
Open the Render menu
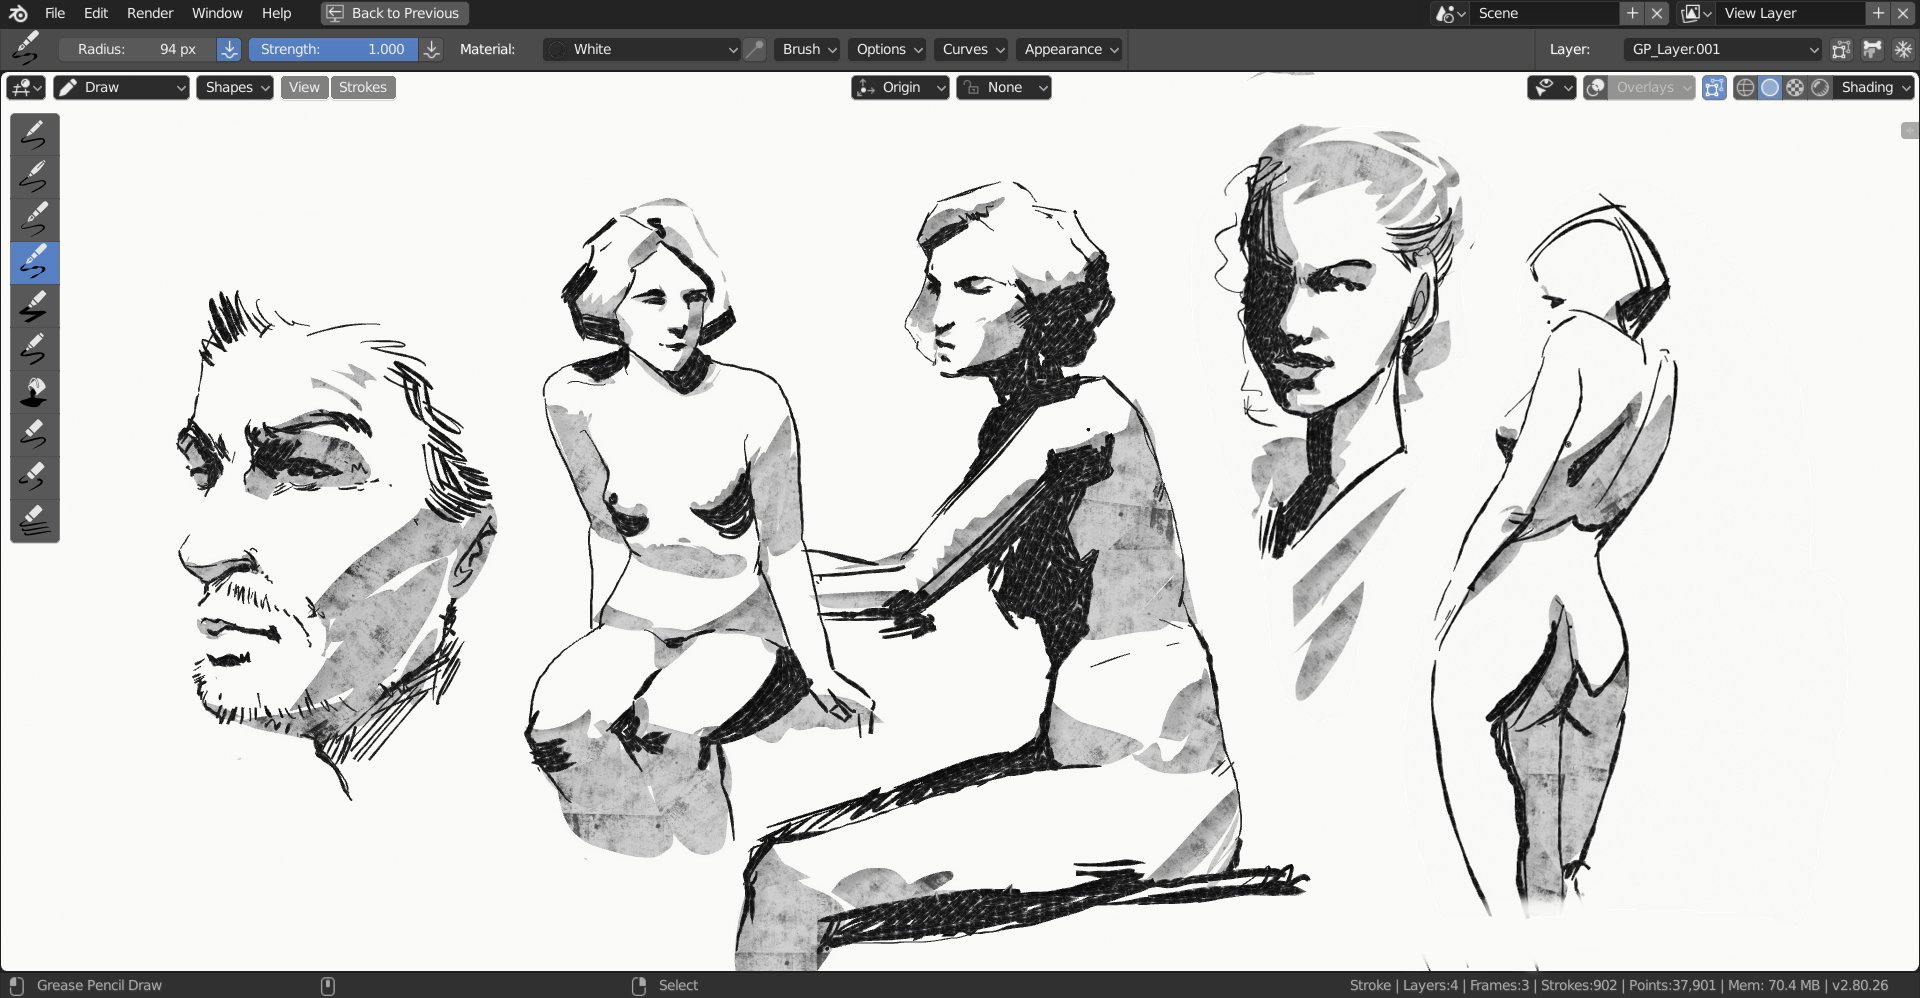pyautogui.click(x=150, y=13)
